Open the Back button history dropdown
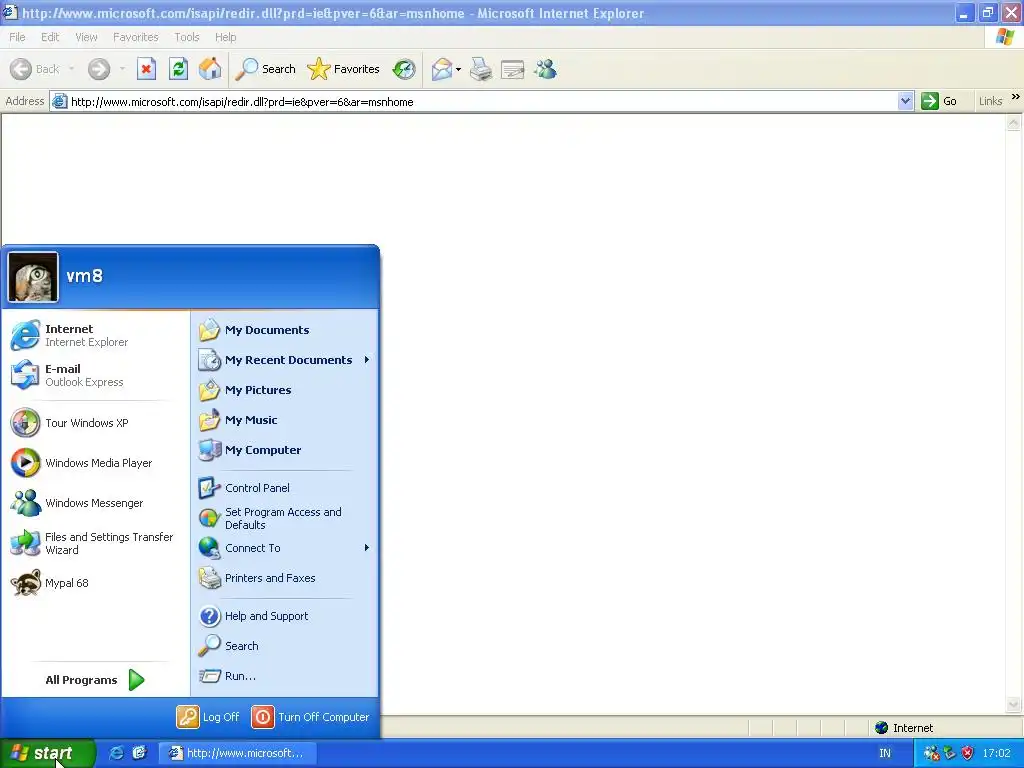 [x=71, y=69]
